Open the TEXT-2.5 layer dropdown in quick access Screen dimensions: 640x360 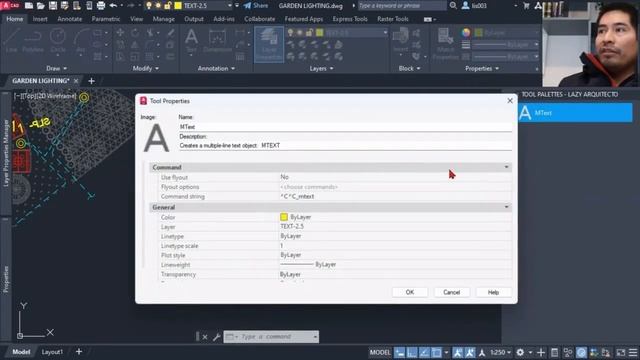[230, 5]
